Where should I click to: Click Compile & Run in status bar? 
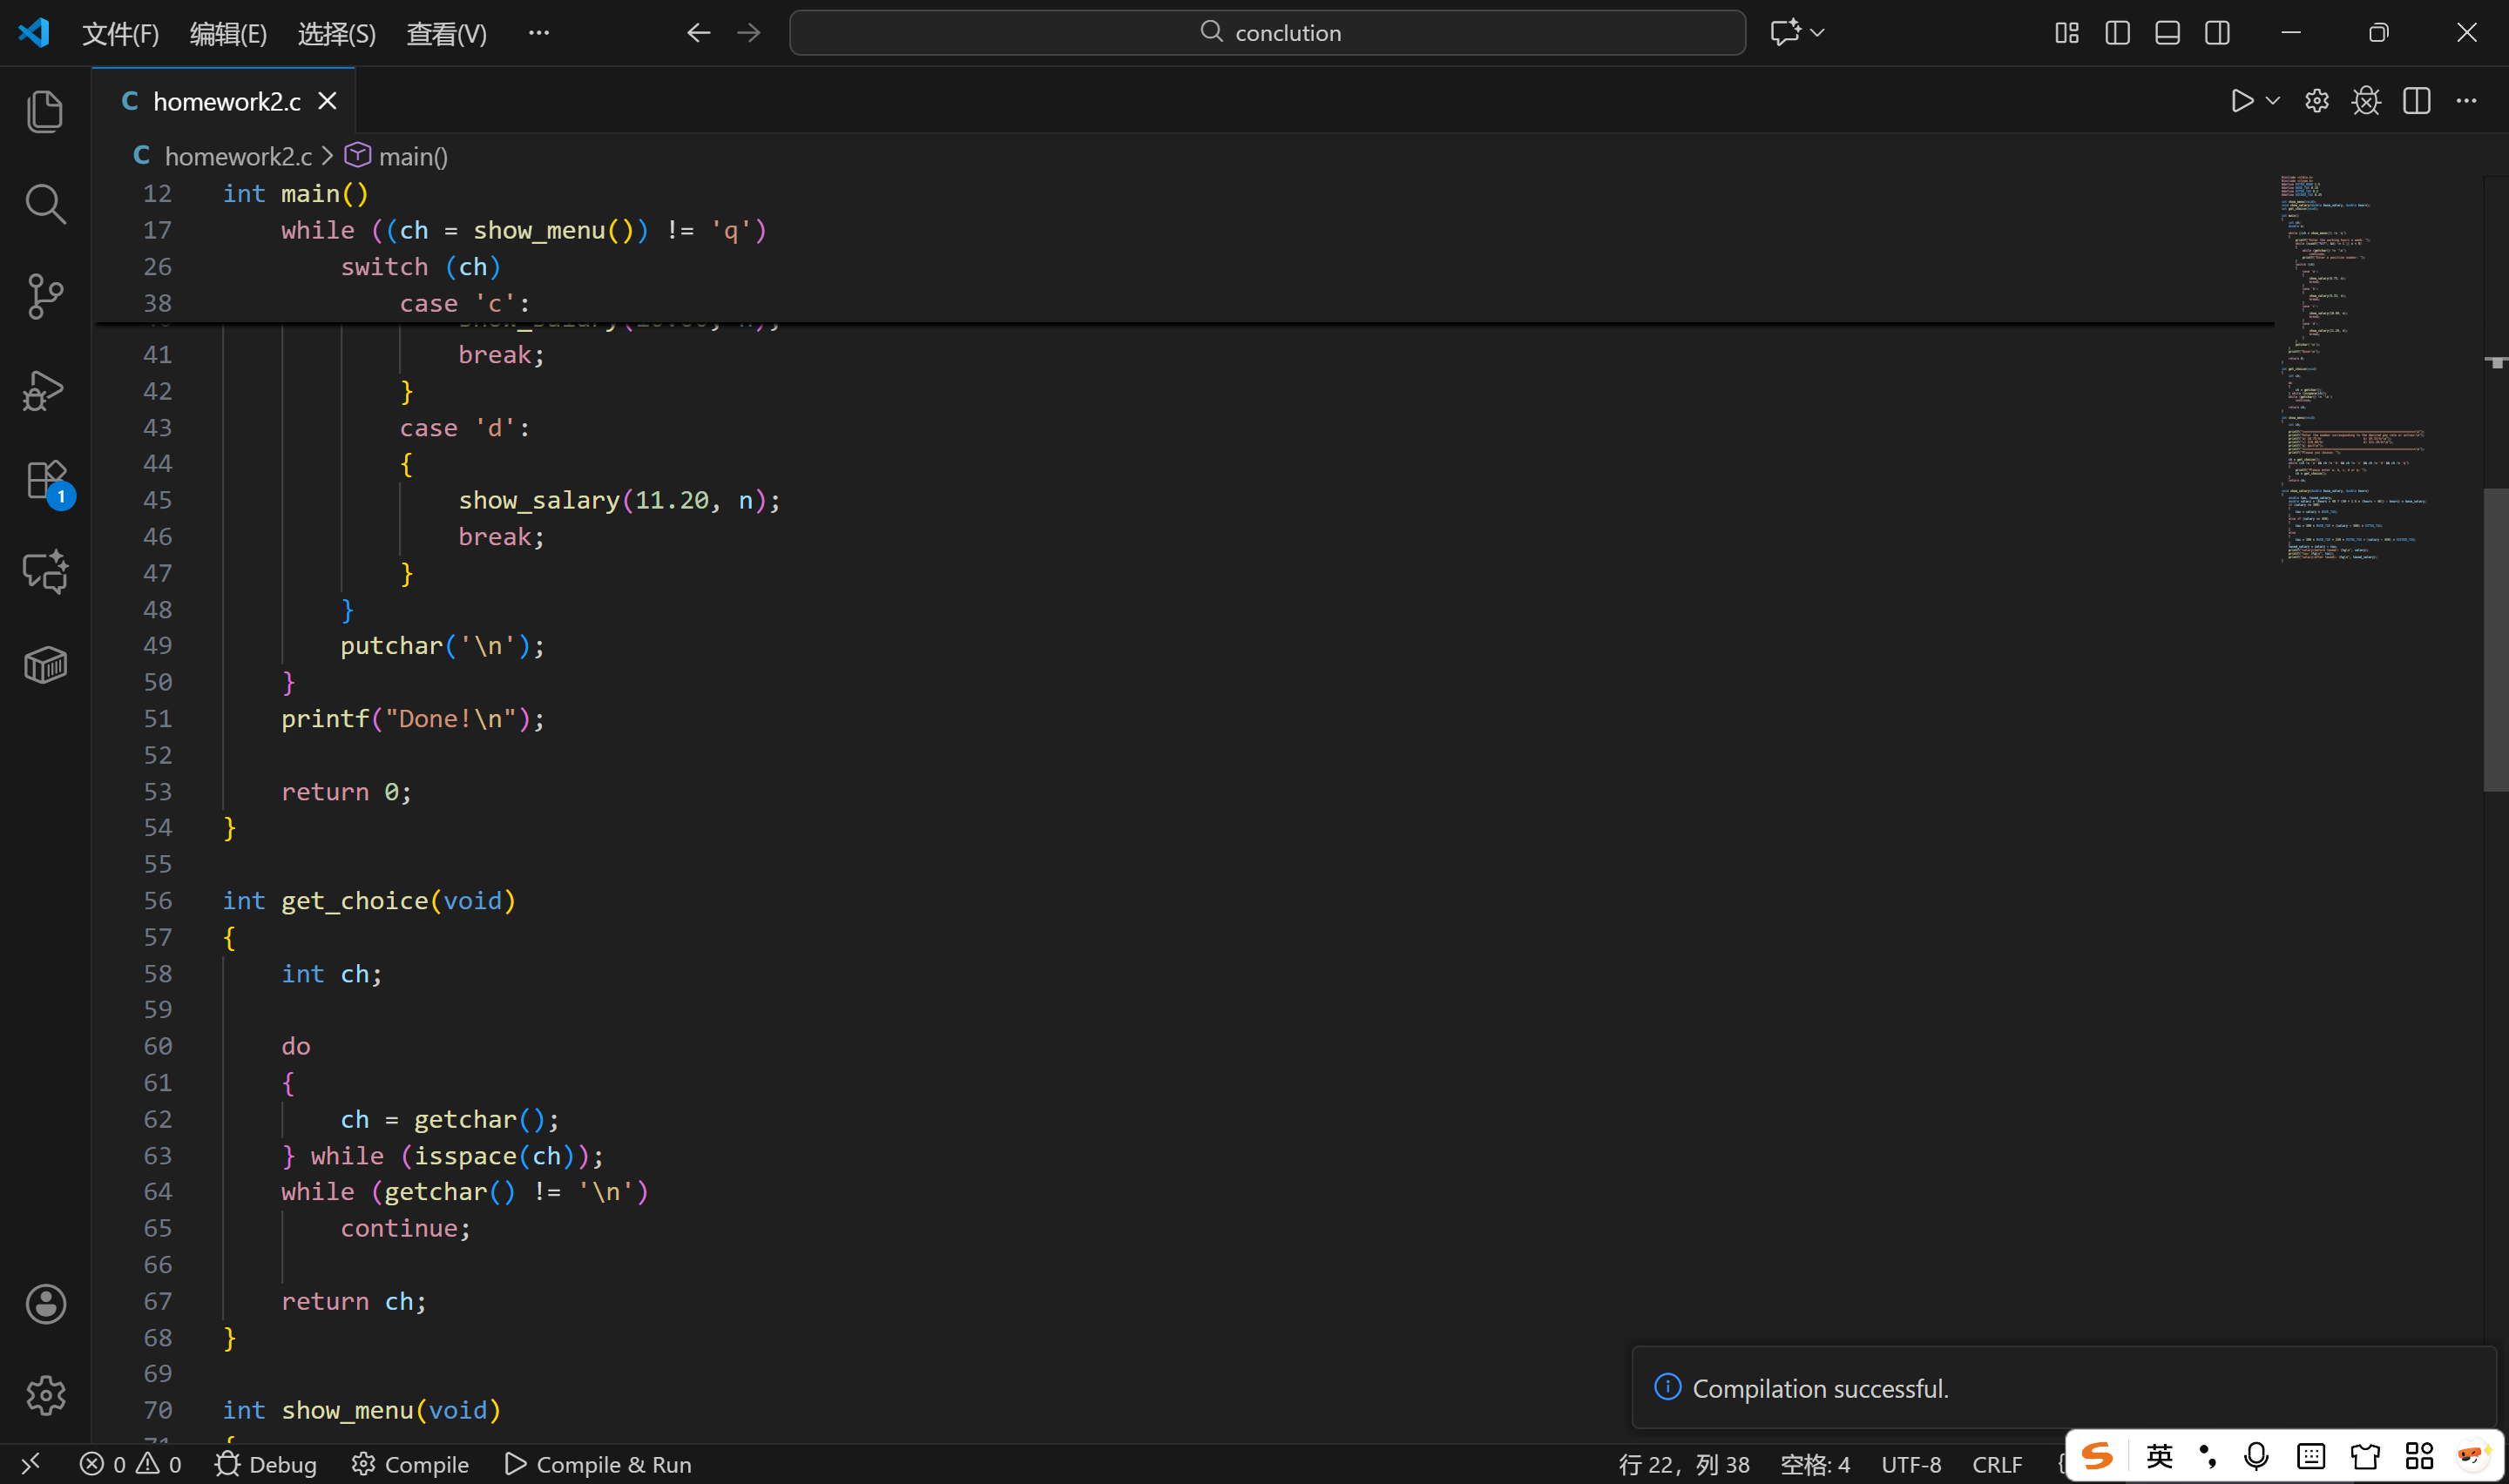tap(598, 1464)
